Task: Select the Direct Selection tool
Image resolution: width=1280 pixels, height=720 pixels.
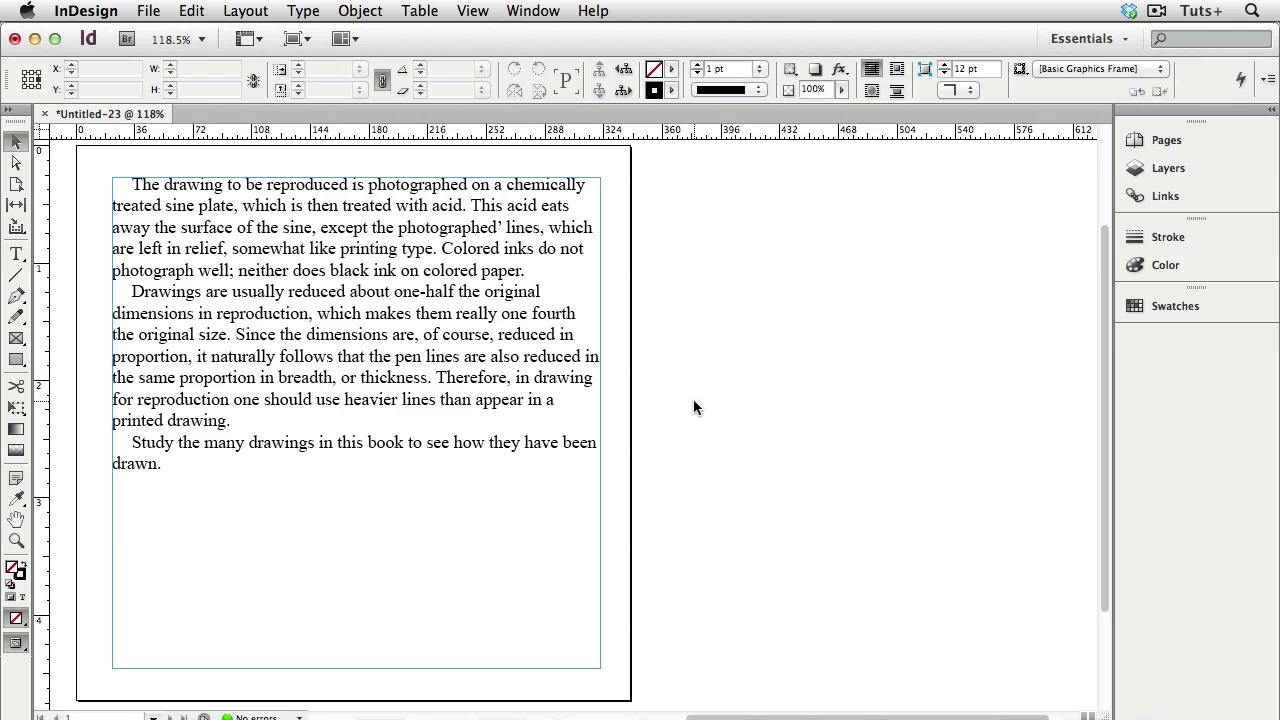Action: point(16,163)
